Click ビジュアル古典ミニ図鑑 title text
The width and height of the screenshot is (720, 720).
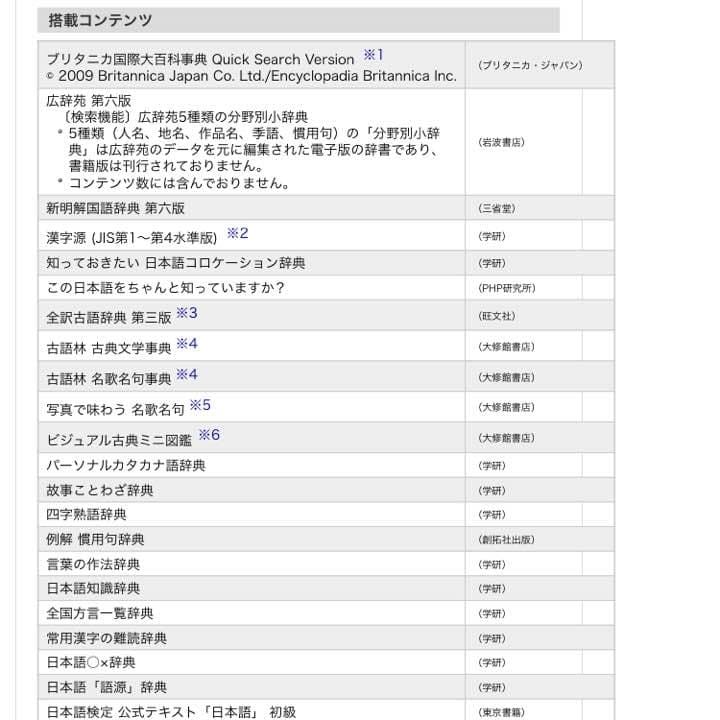(119, 440)
